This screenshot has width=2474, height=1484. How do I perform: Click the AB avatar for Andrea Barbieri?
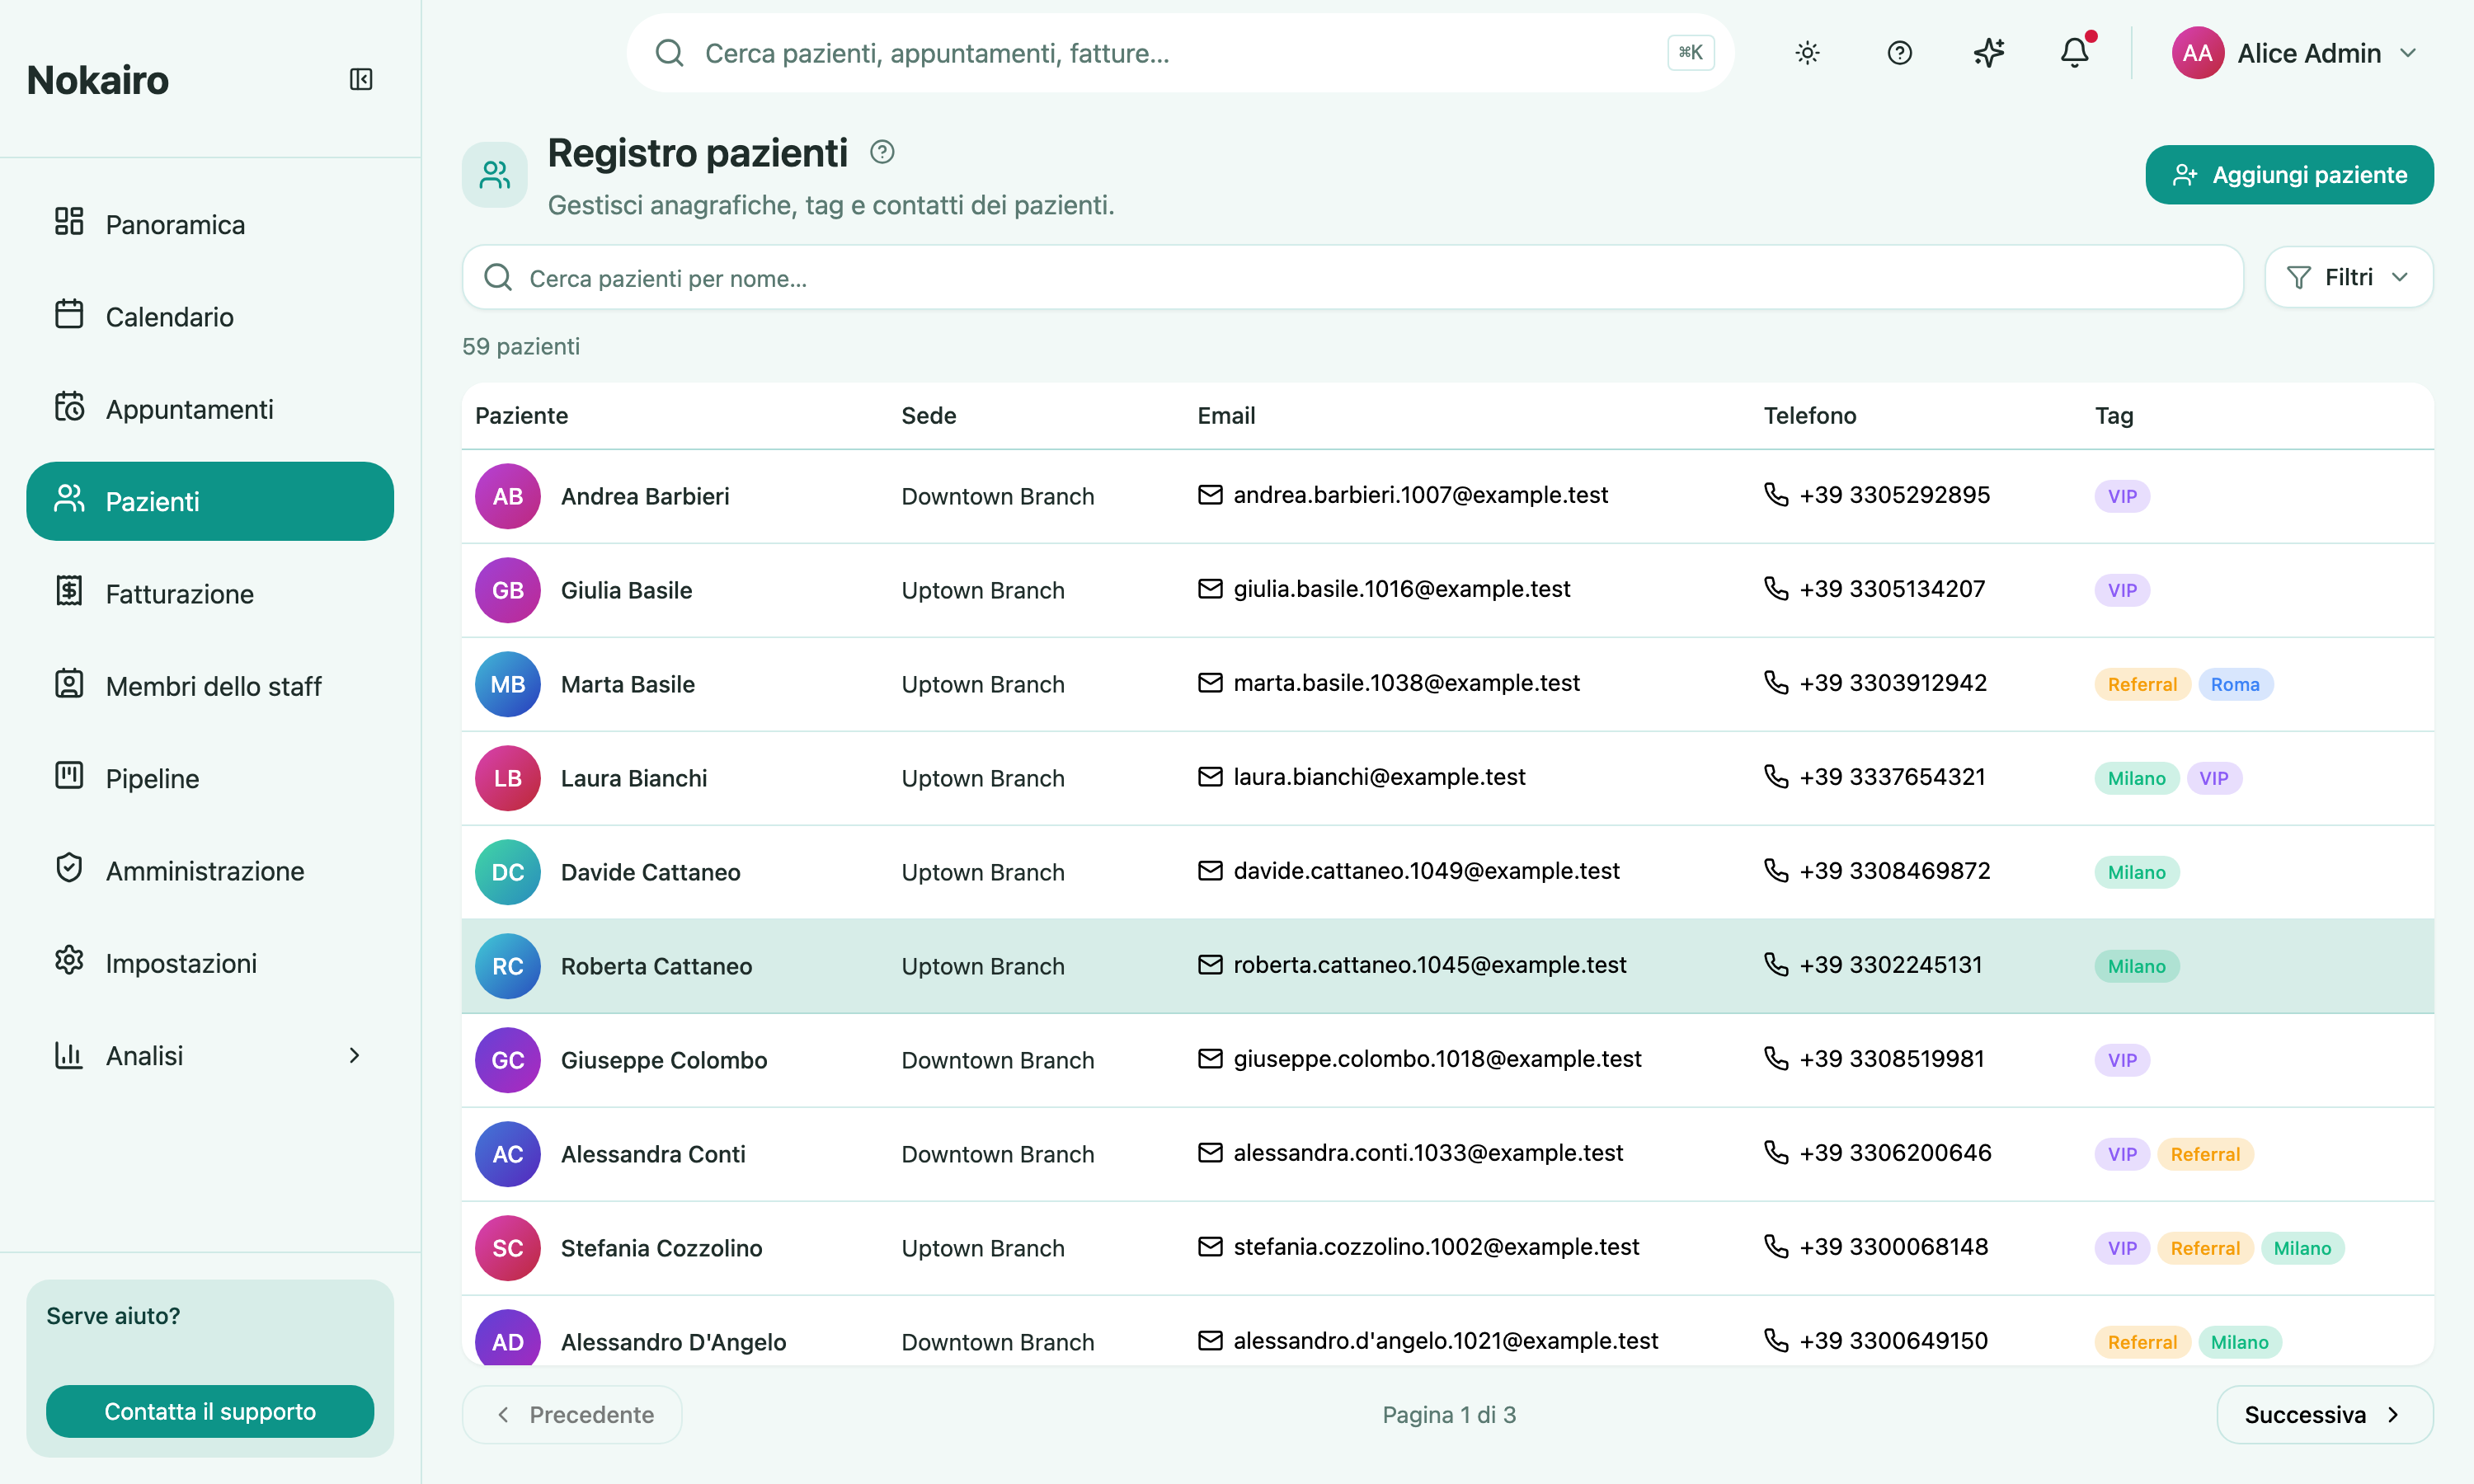[508, 496]
